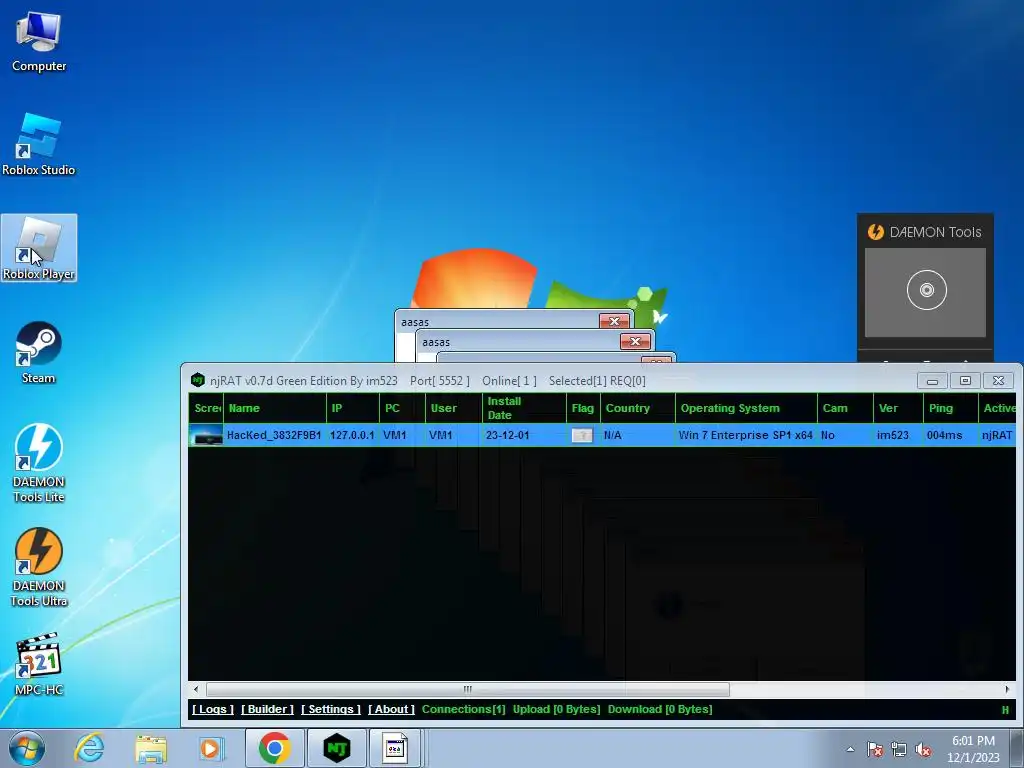This screenshot has width=1024, height=768.
Task: Open the Logs tab in njRAT
Action: click(x=213, y=709)
